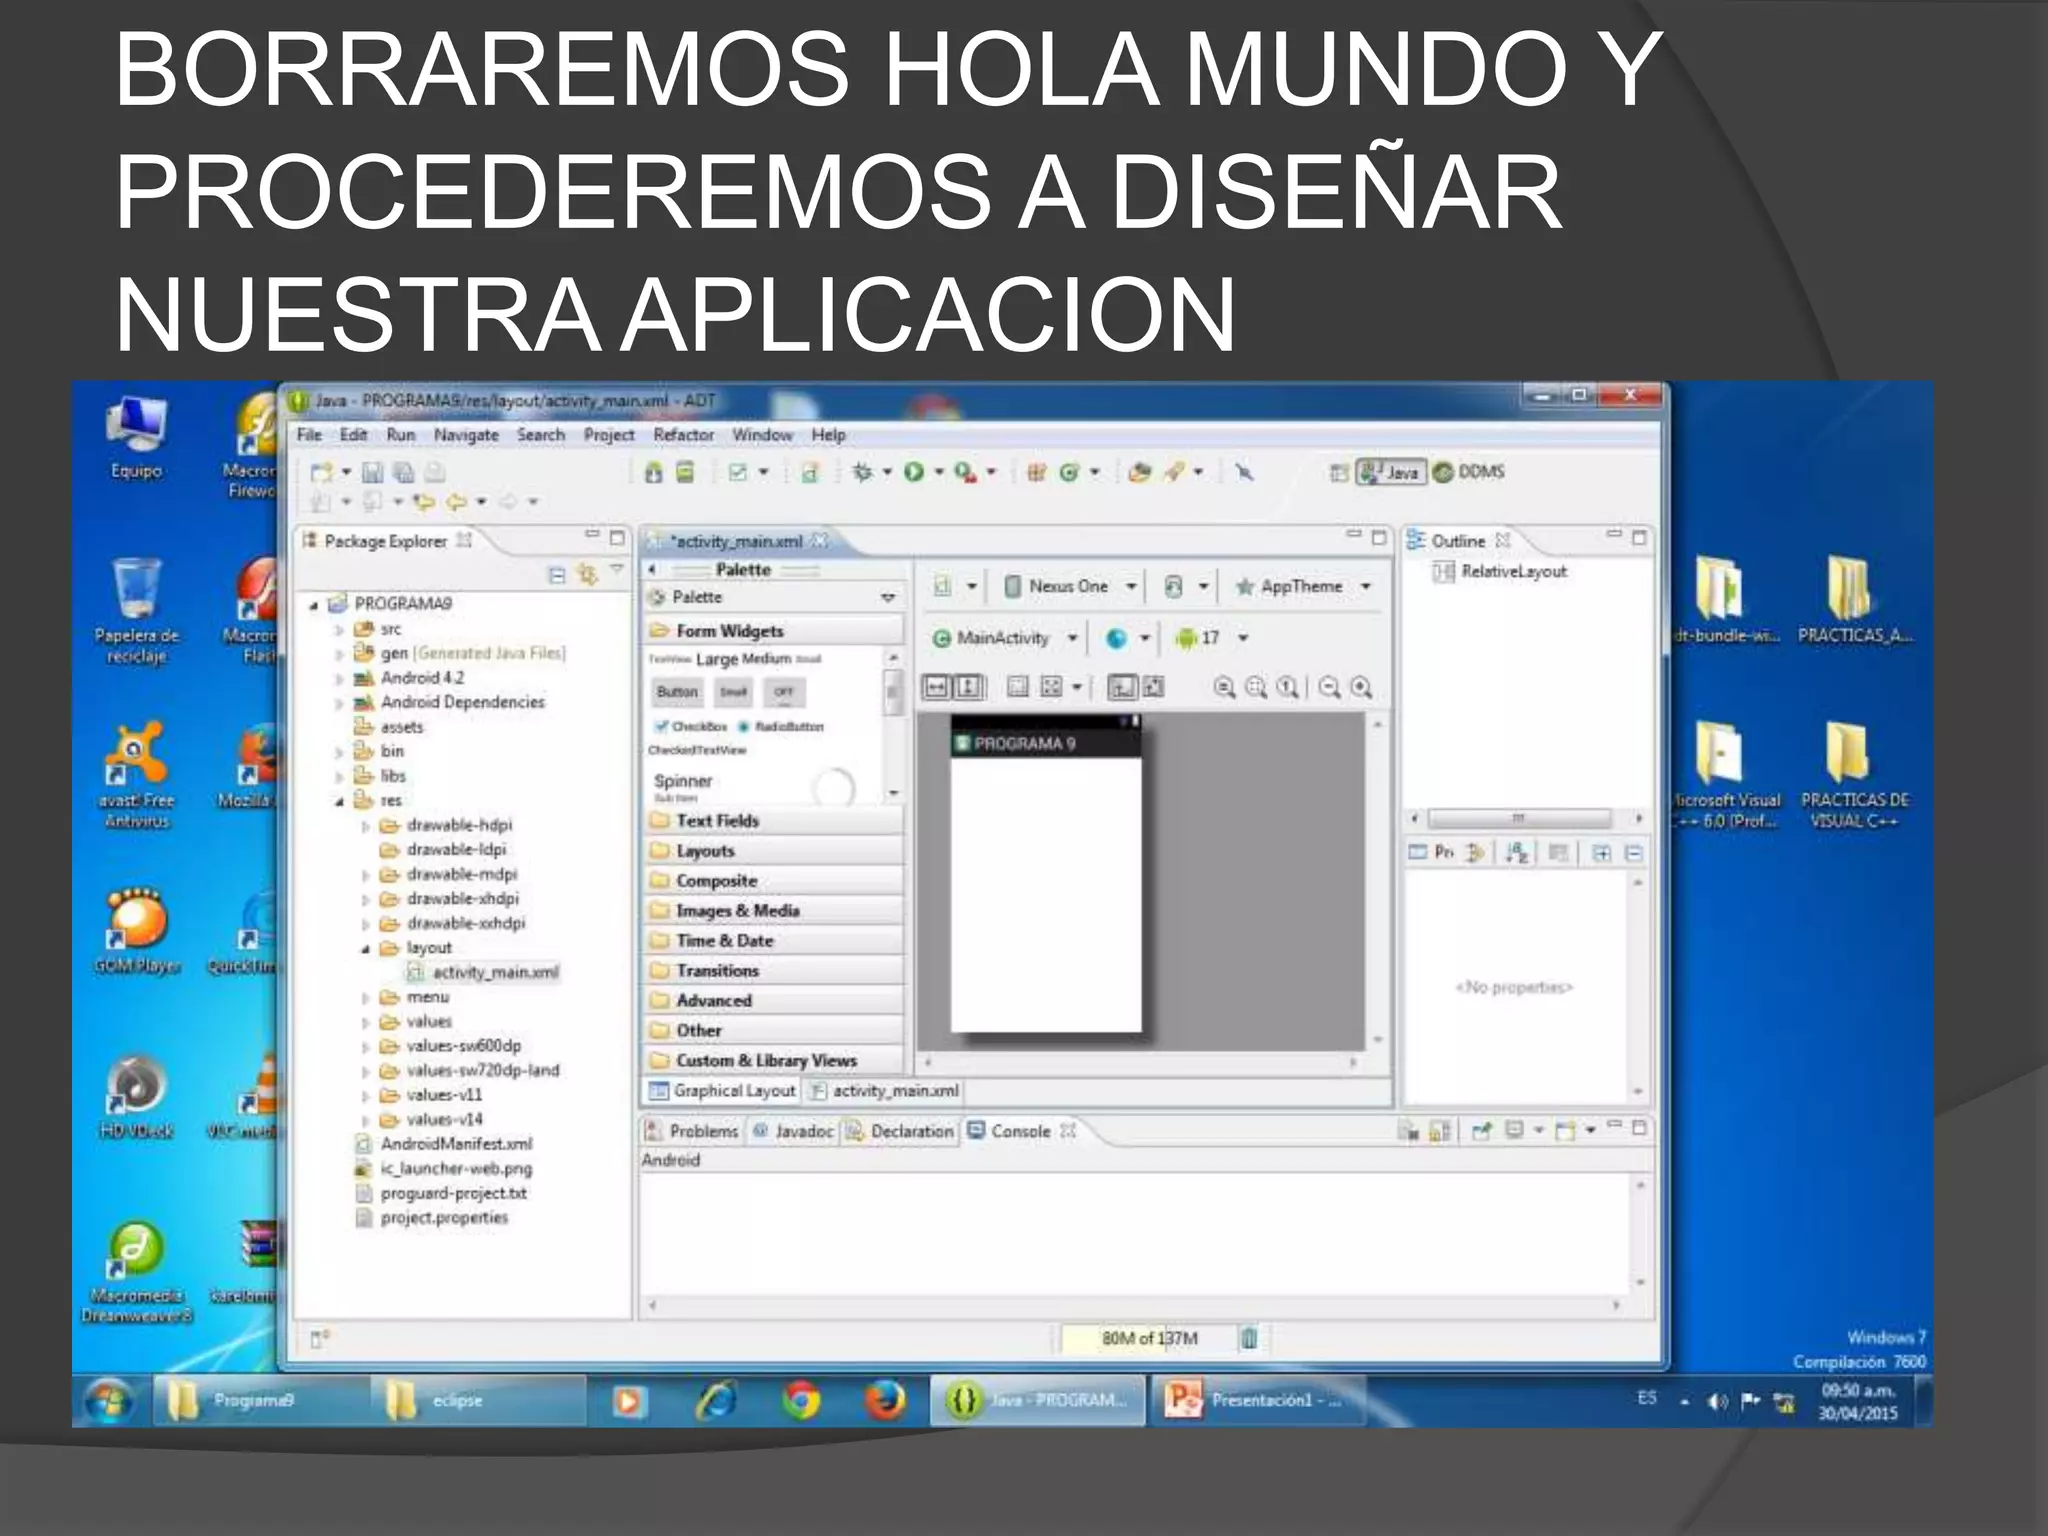Click the ToggleButton OFF widget in palette
The height and width of the screenshot is (1536, 2048).
click(x=783, y=691)
